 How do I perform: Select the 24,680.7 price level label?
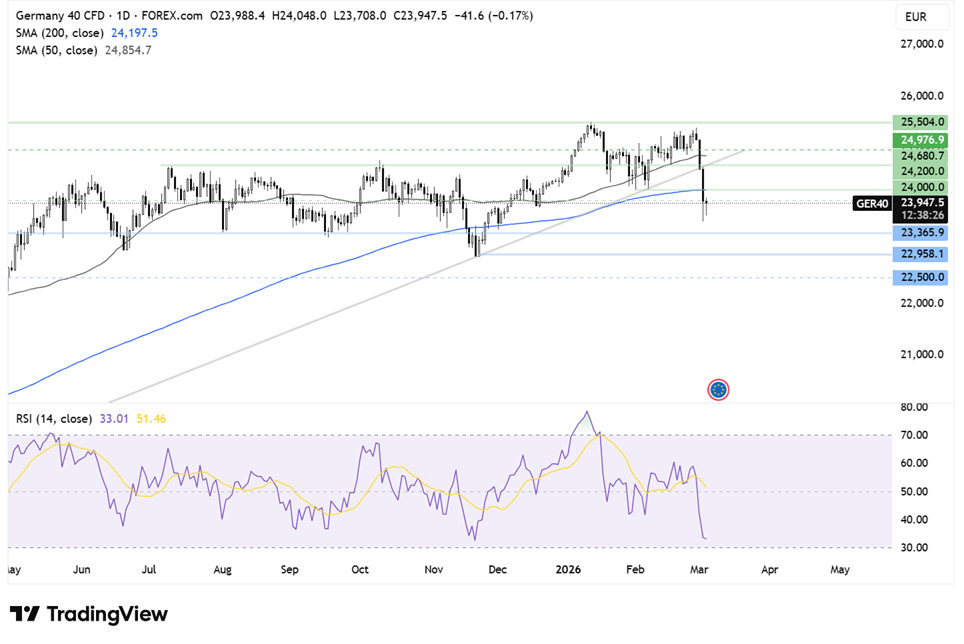click(922, 156)
